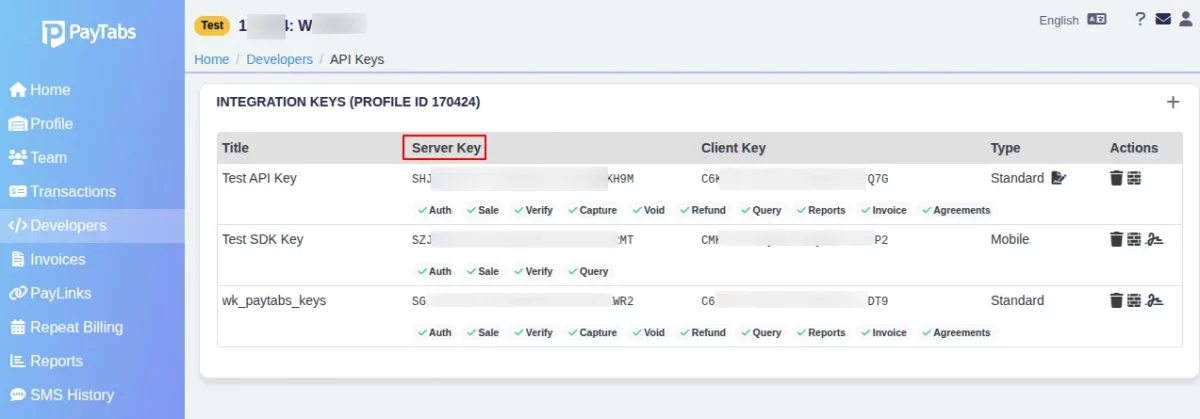1200x419 pixels.
Task: Open Developers in the sidebar
Action: (x=92, y=226)
